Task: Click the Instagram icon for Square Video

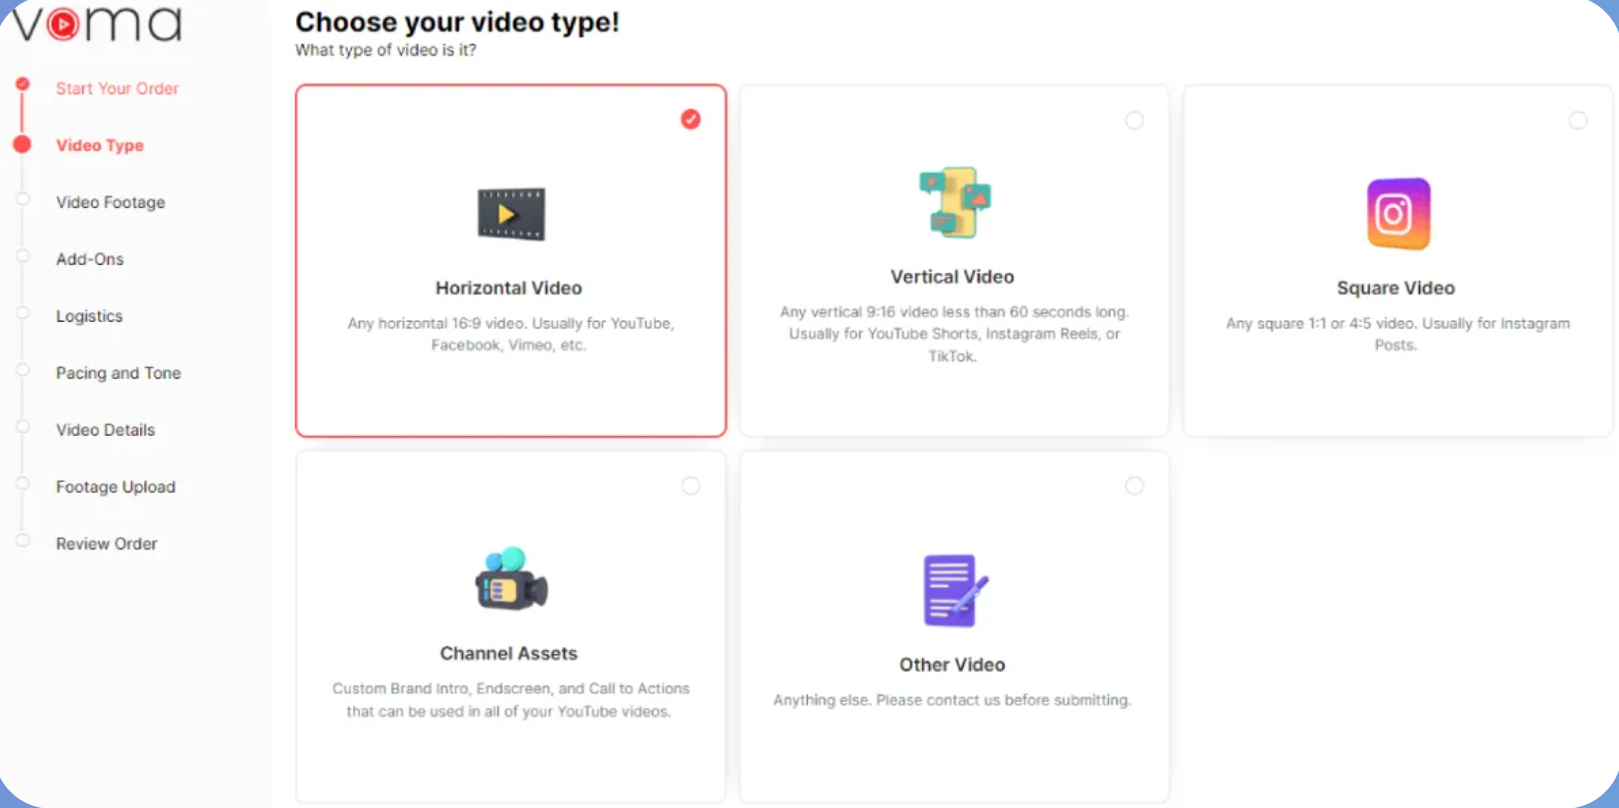Action: coord(1398,214)
